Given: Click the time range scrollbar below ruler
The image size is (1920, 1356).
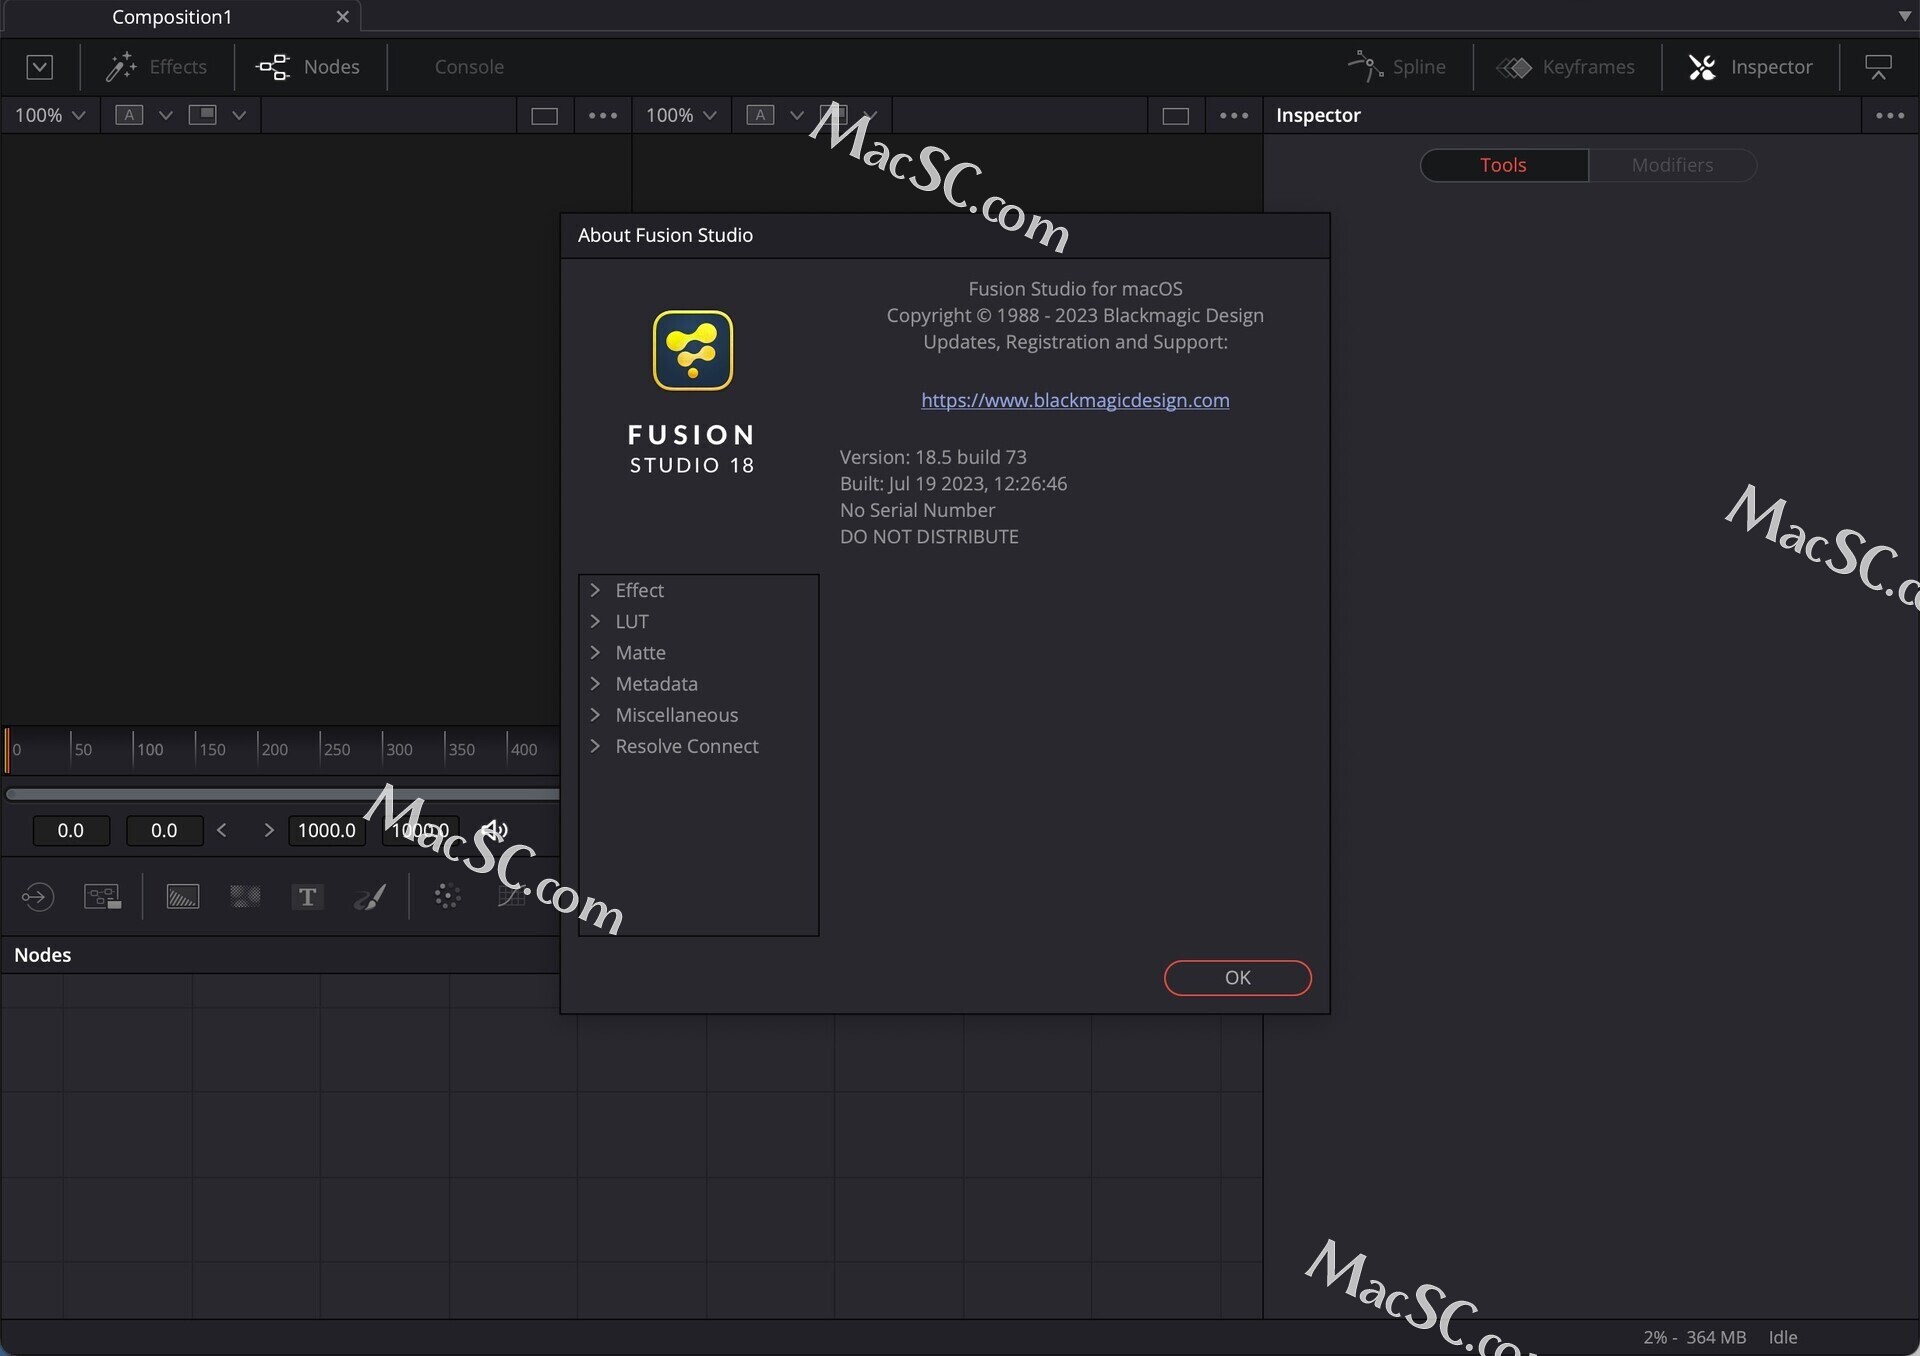Looking at the screenshot, I should (x=282, y=794).
